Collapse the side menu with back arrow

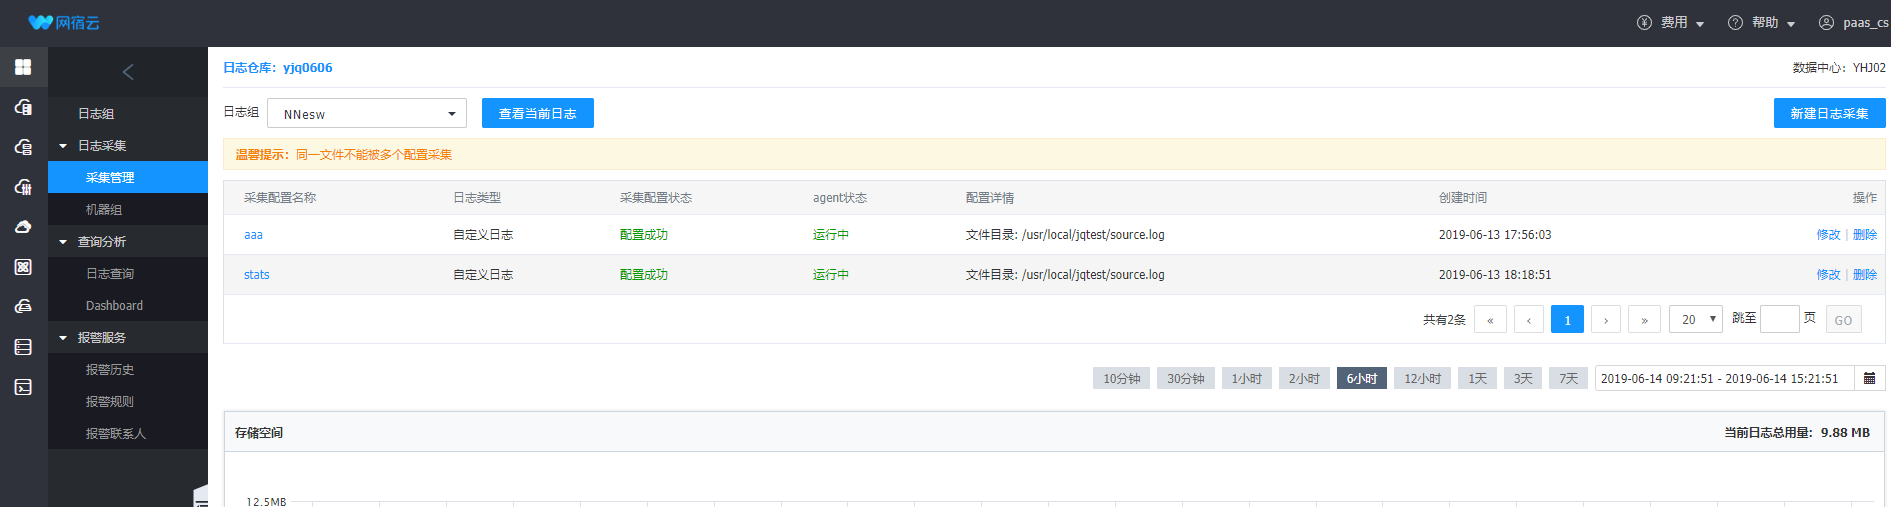(x=128, y=72)
